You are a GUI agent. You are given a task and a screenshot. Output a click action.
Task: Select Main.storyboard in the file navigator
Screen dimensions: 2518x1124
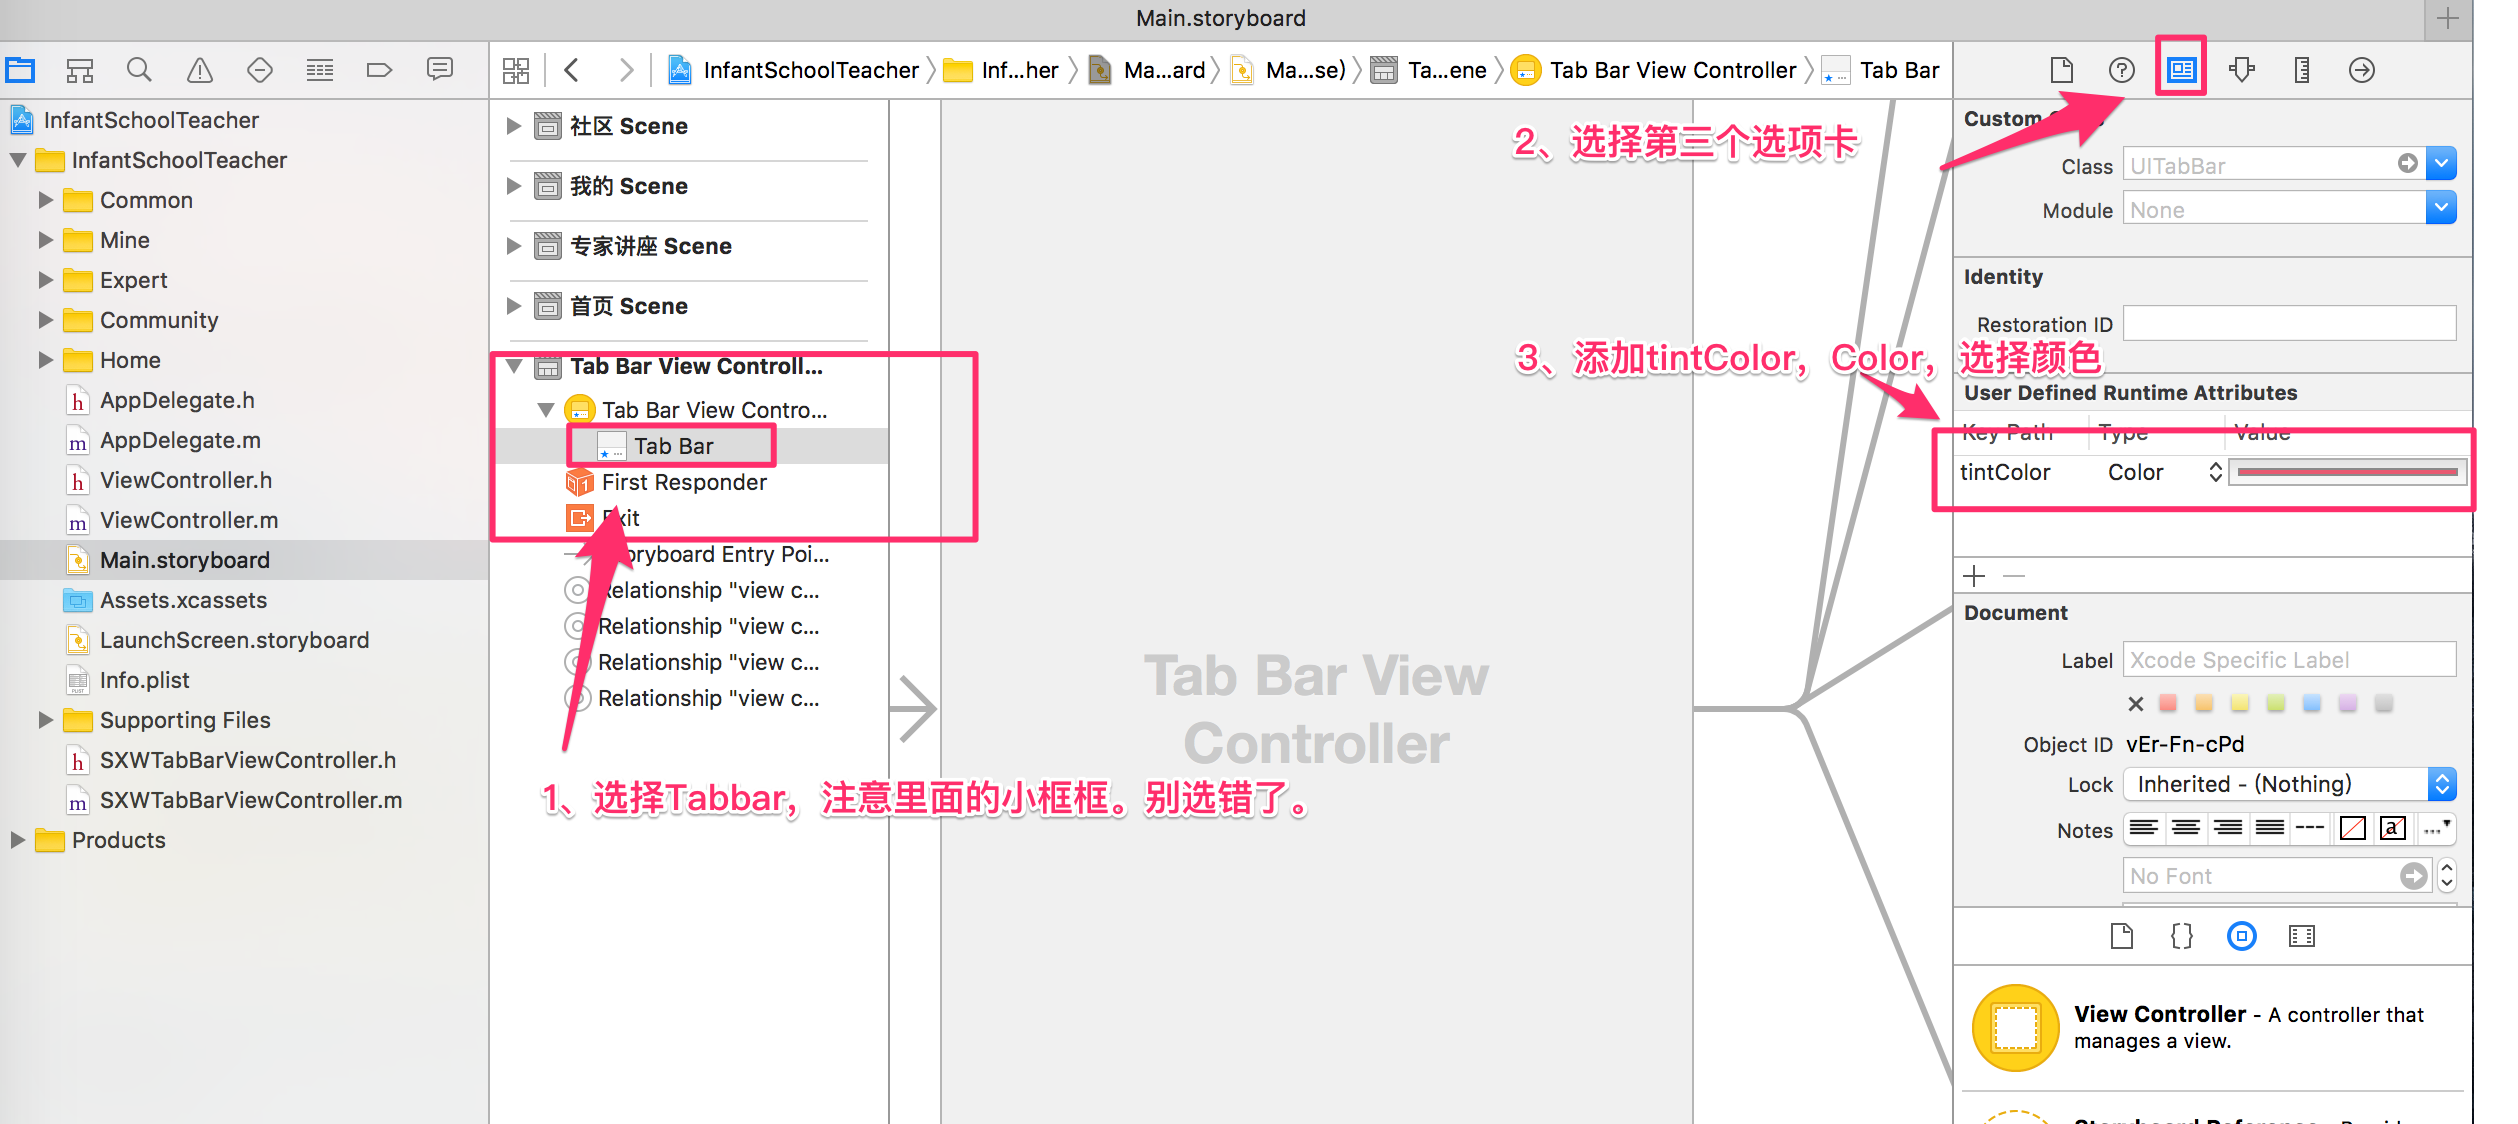(x=184, y=560)
